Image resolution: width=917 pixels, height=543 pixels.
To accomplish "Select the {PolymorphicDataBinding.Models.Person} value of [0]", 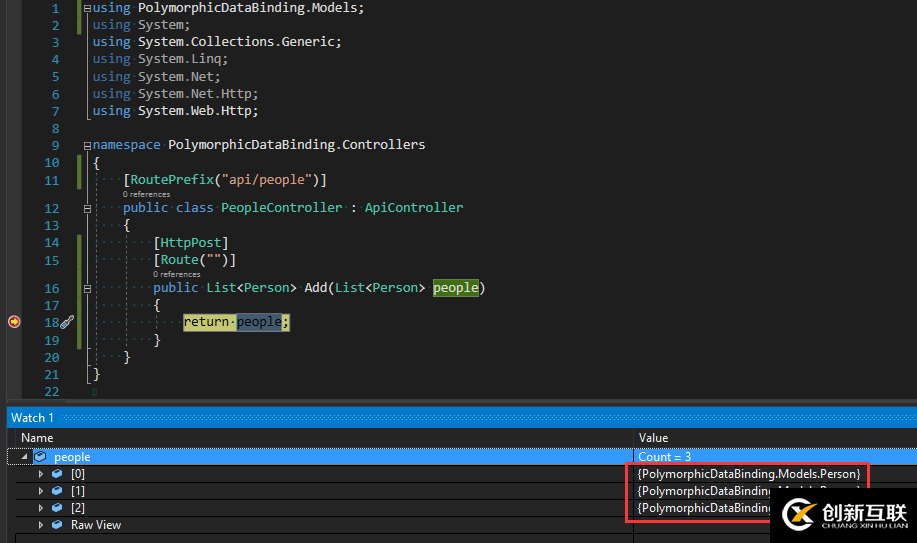I will coord(749,473).
